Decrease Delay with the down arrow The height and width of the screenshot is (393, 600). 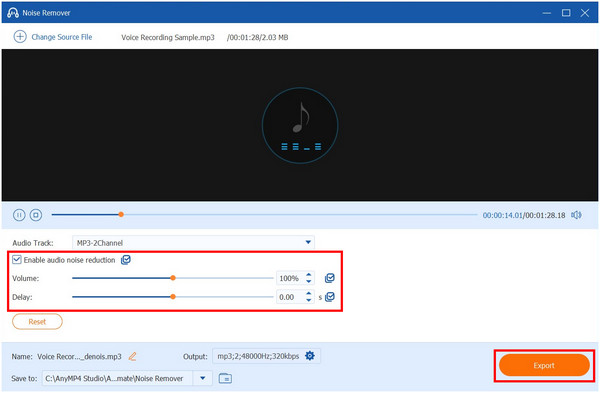click(x=309, y=300)
